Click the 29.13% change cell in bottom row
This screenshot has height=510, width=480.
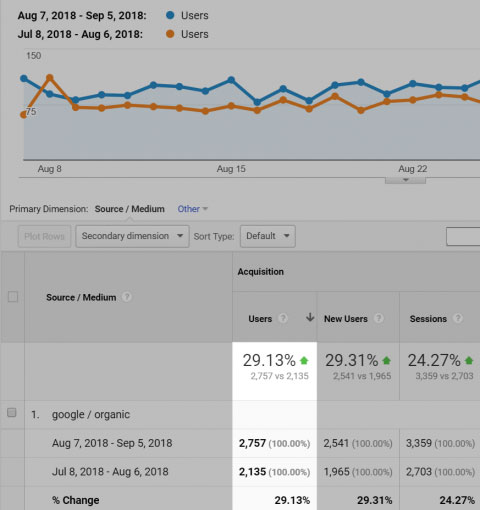292,500
